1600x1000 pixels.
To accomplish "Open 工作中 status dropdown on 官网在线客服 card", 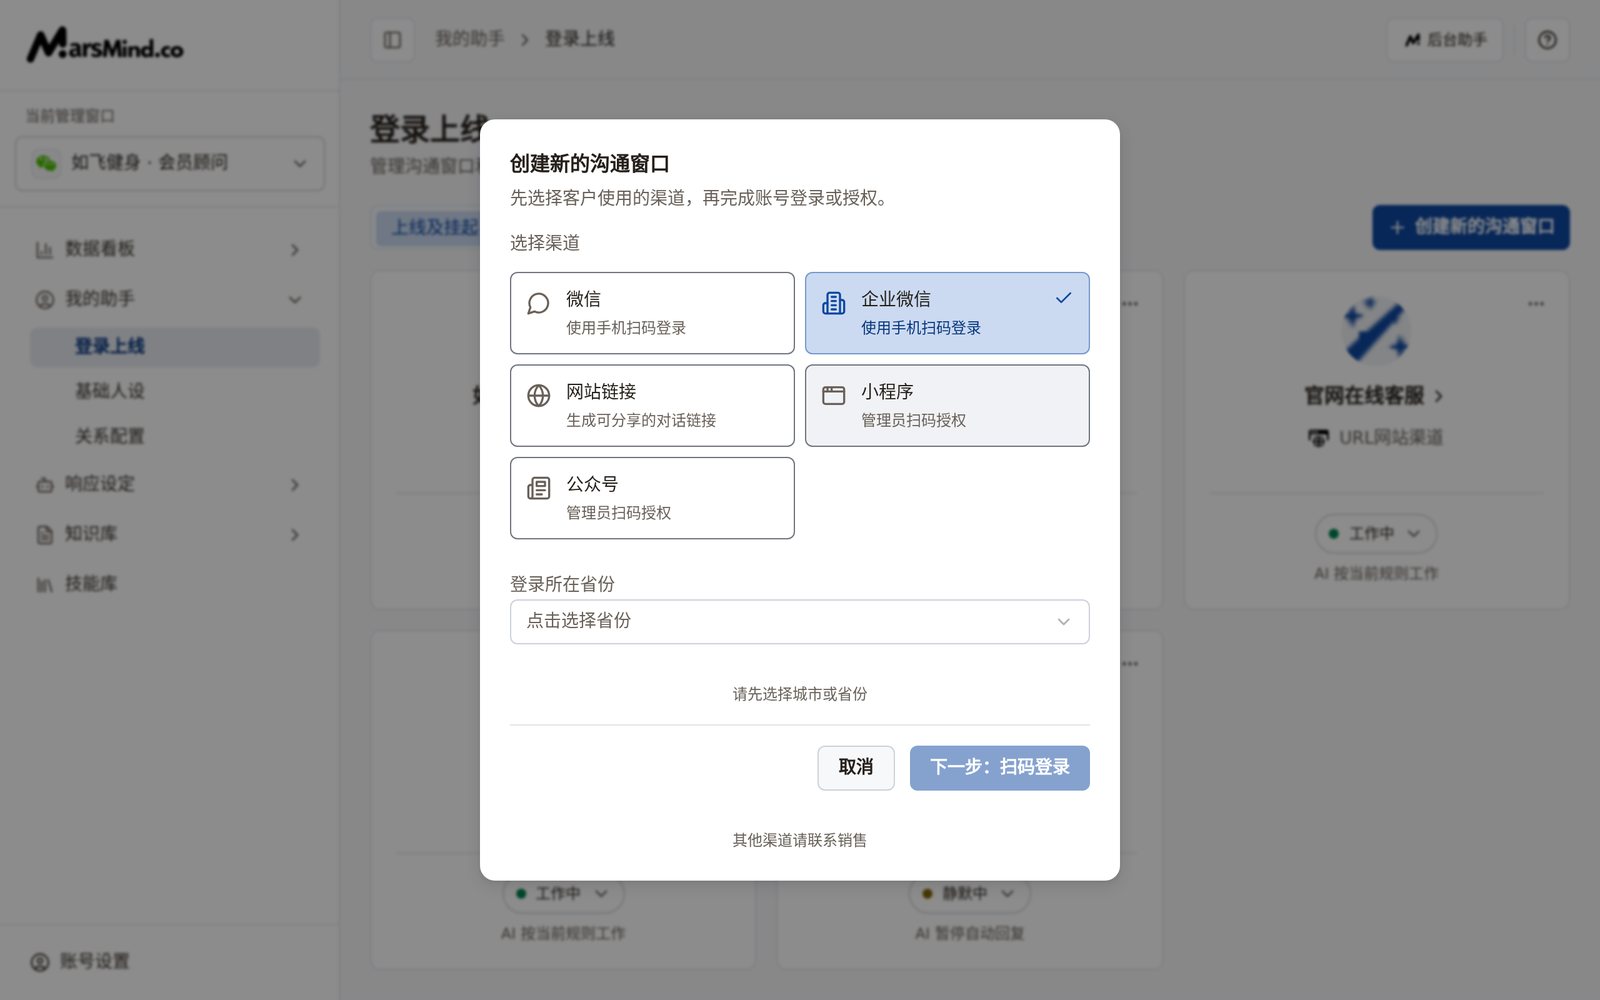I will pyautogui.click(x=1376, y=534).
